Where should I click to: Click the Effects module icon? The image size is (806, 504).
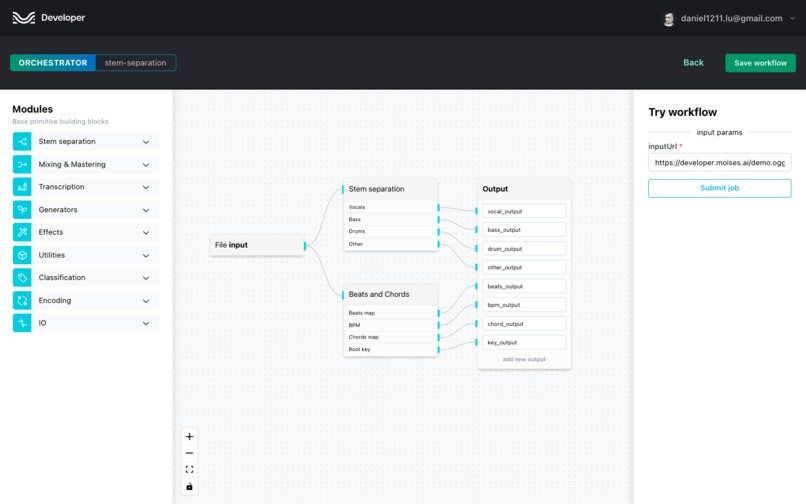(22, 232)
